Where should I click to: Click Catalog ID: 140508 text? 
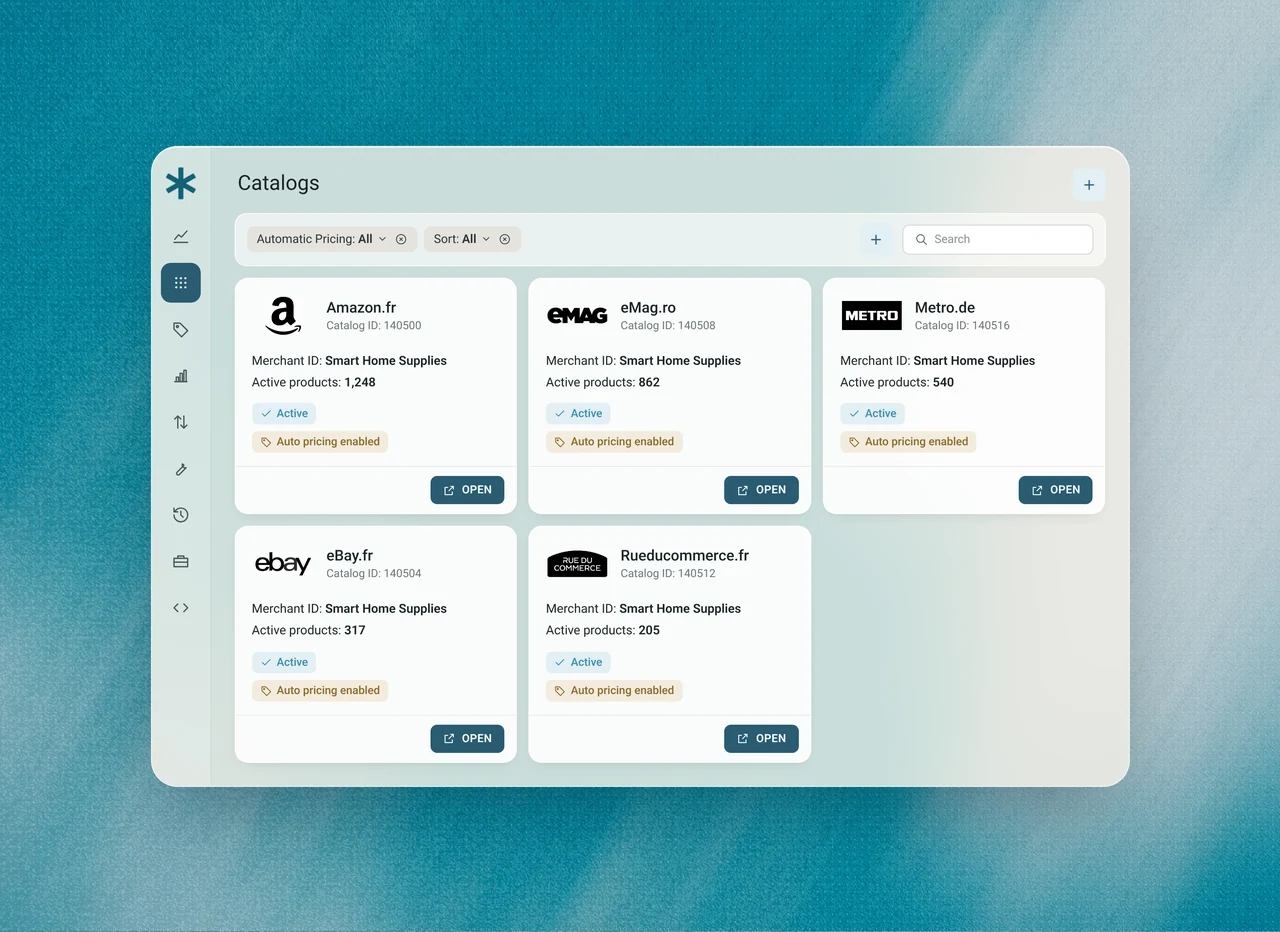pos(668,326)
